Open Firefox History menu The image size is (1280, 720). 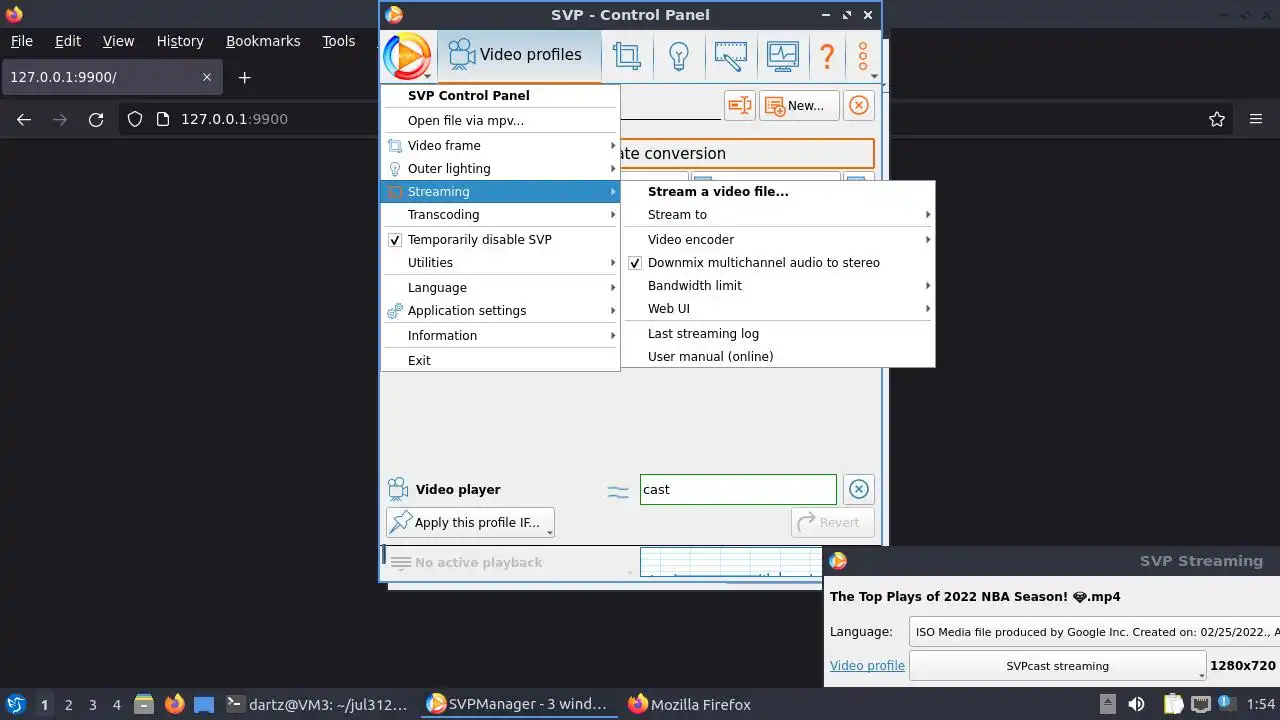coord(180,41)
